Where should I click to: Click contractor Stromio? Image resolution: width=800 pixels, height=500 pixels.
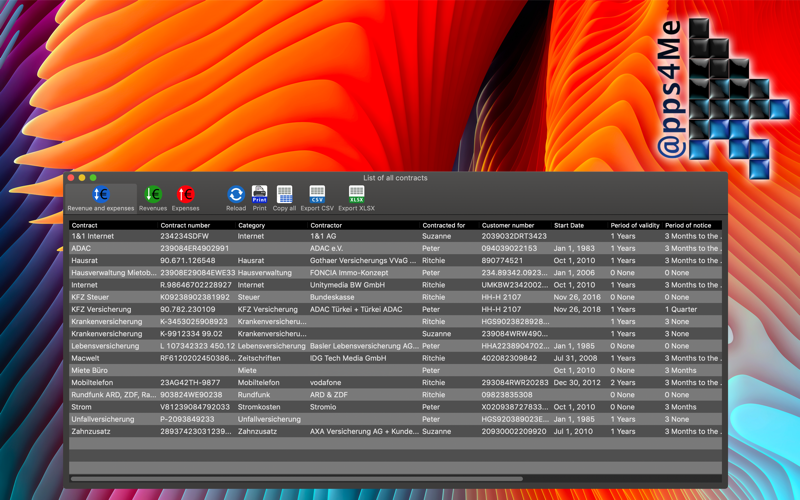[x=323, y=407]
